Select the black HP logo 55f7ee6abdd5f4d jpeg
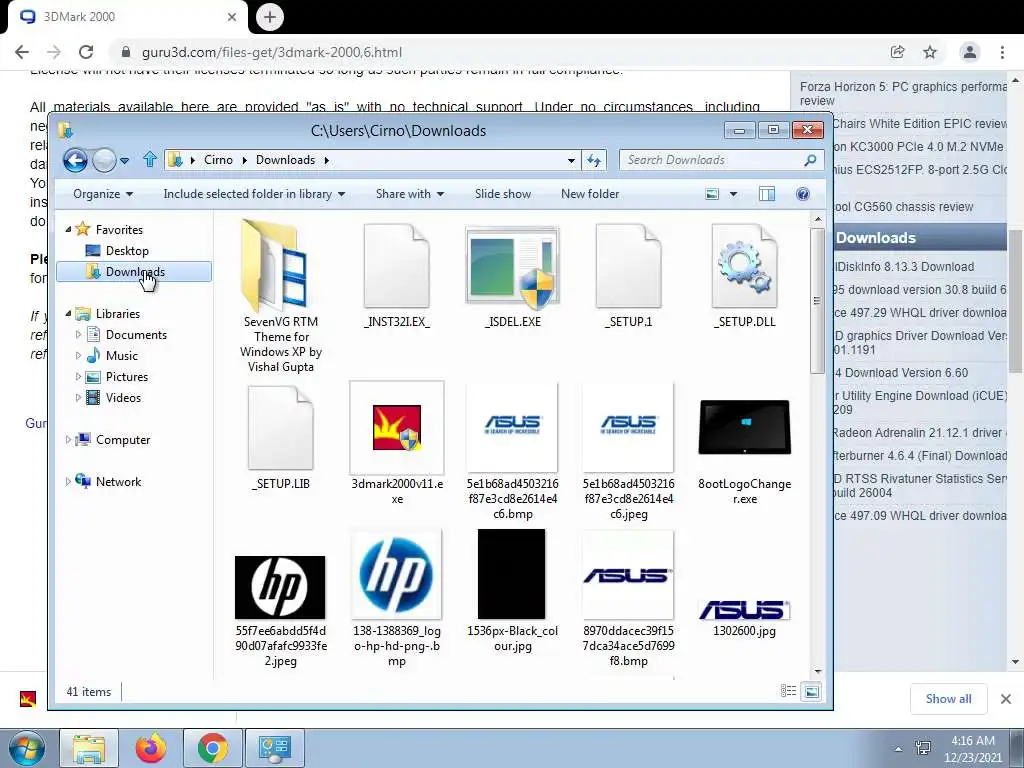 (x=280, y=587)
